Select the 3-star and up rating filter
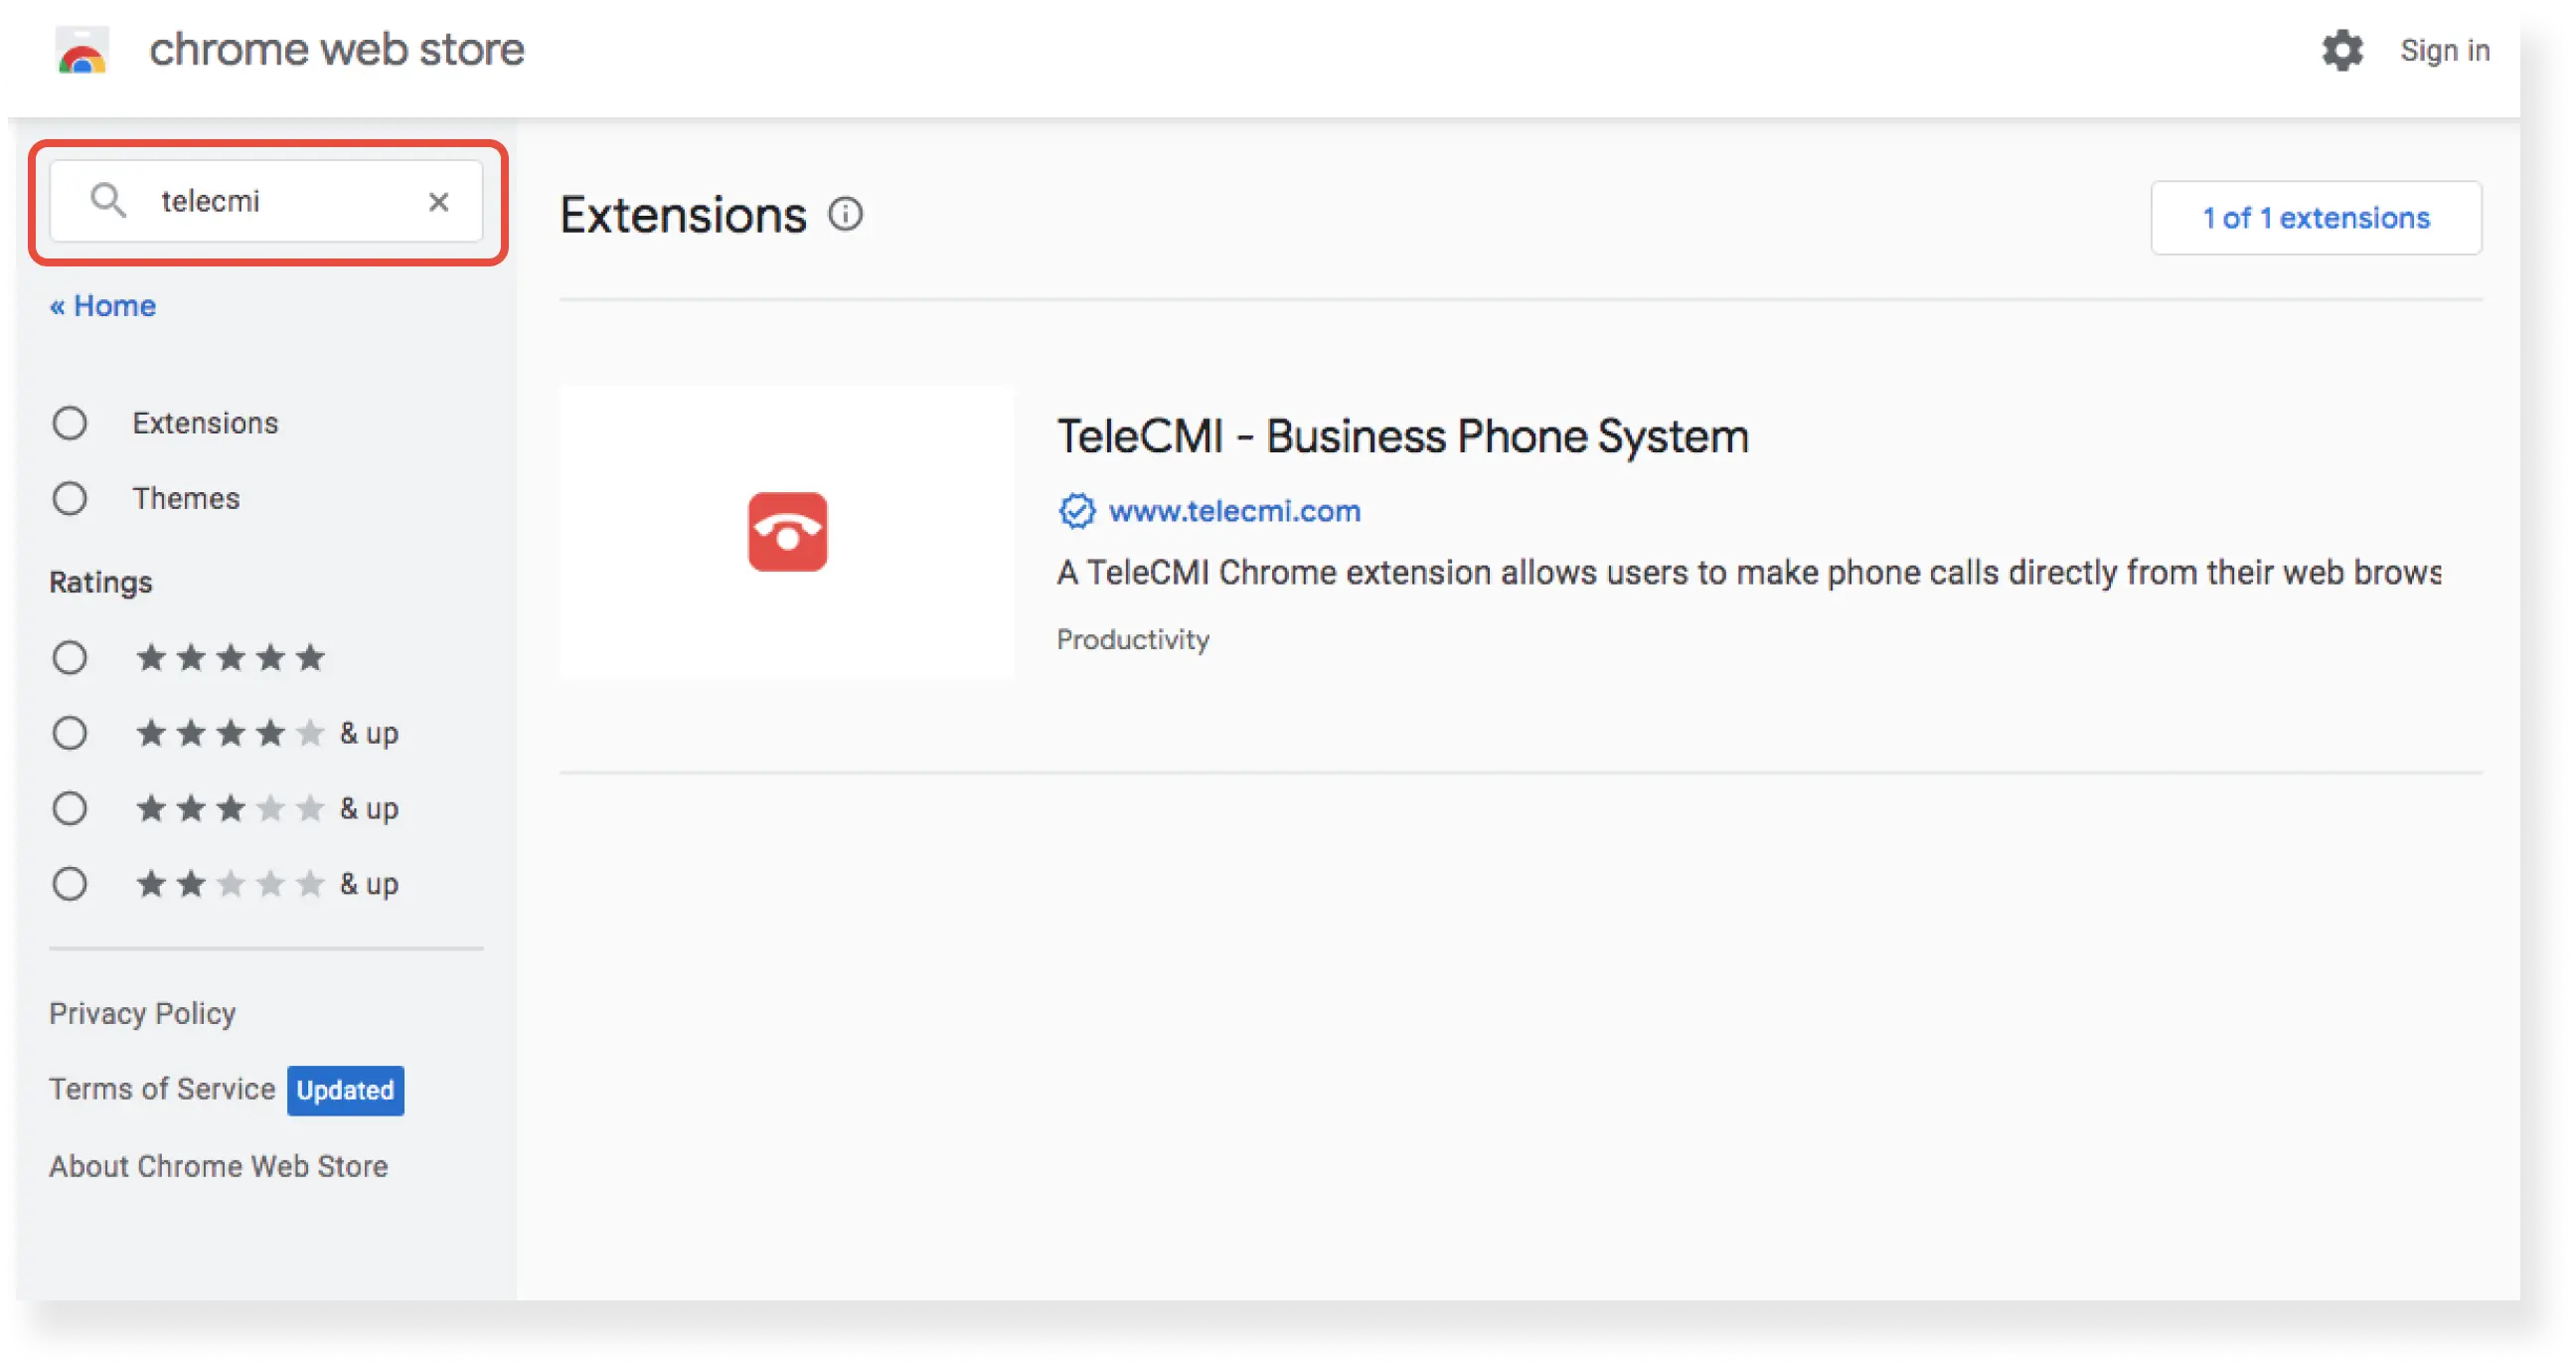The width and height of the screenshot is (2576, 1368). [x=69, y=807]
